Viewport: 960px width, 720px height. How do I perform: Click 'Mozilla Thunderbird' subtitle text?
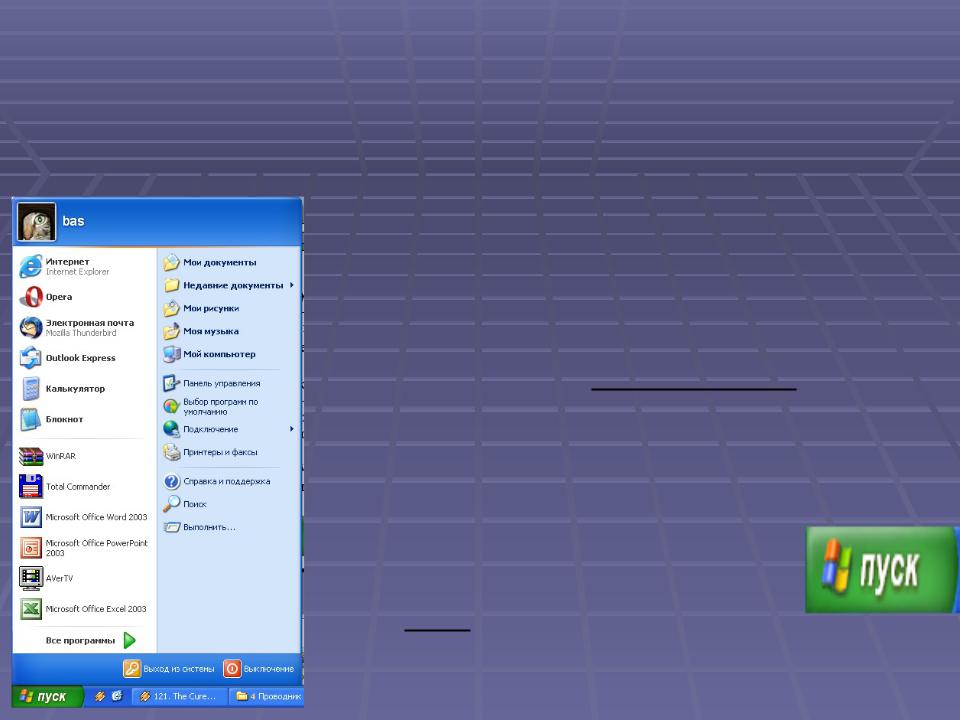pyautogui.click(x=81, y=333)
